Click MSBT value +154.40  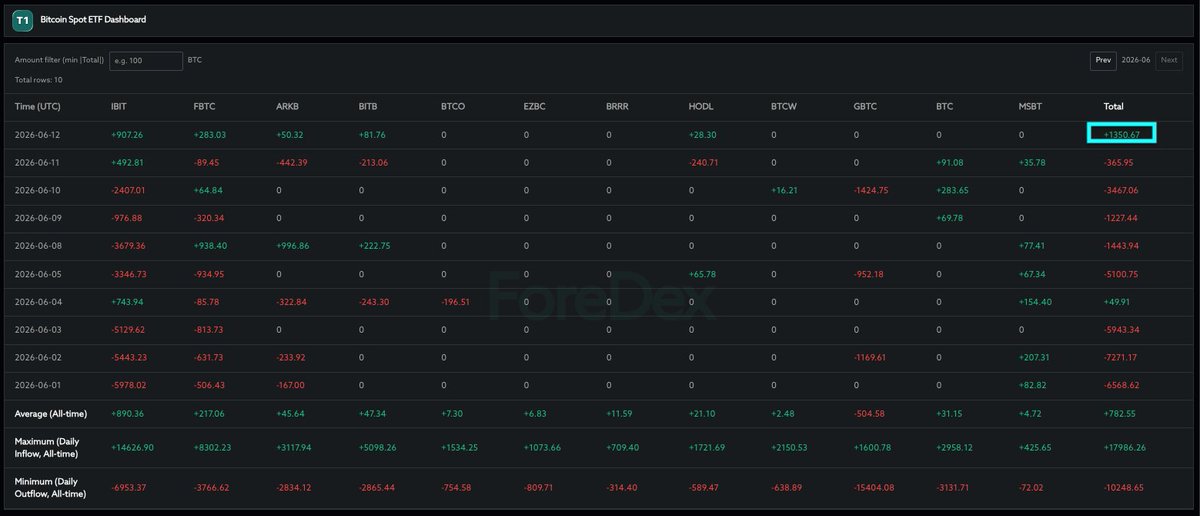point(1036,302)
